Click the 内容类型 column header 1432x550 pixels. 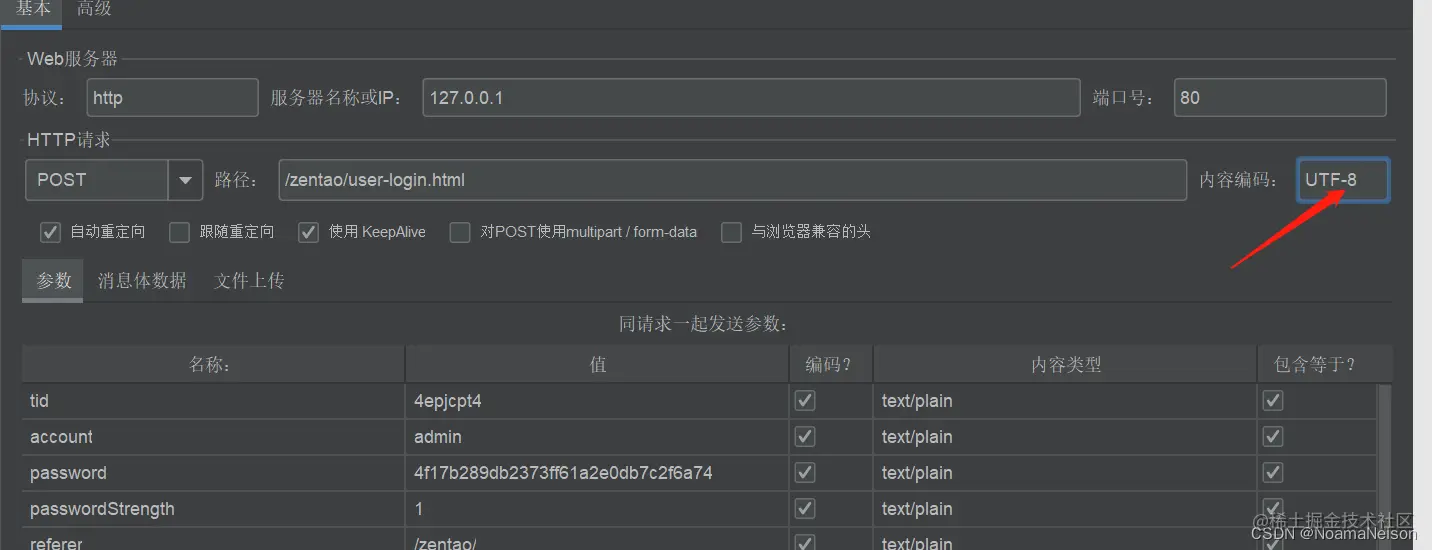click(1065, 364)
